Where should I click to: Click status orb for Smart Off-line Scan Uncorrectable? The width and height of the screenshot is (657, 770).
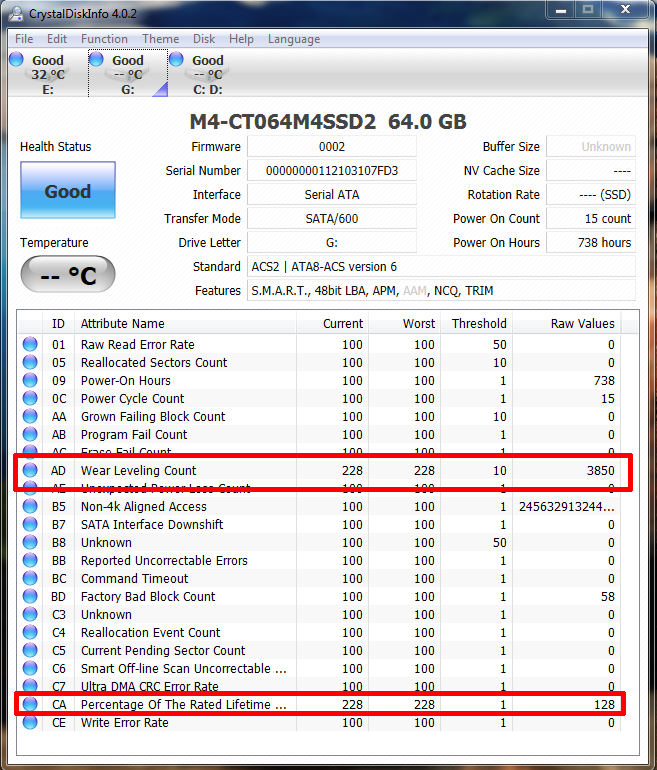click(x=30, y=668)
